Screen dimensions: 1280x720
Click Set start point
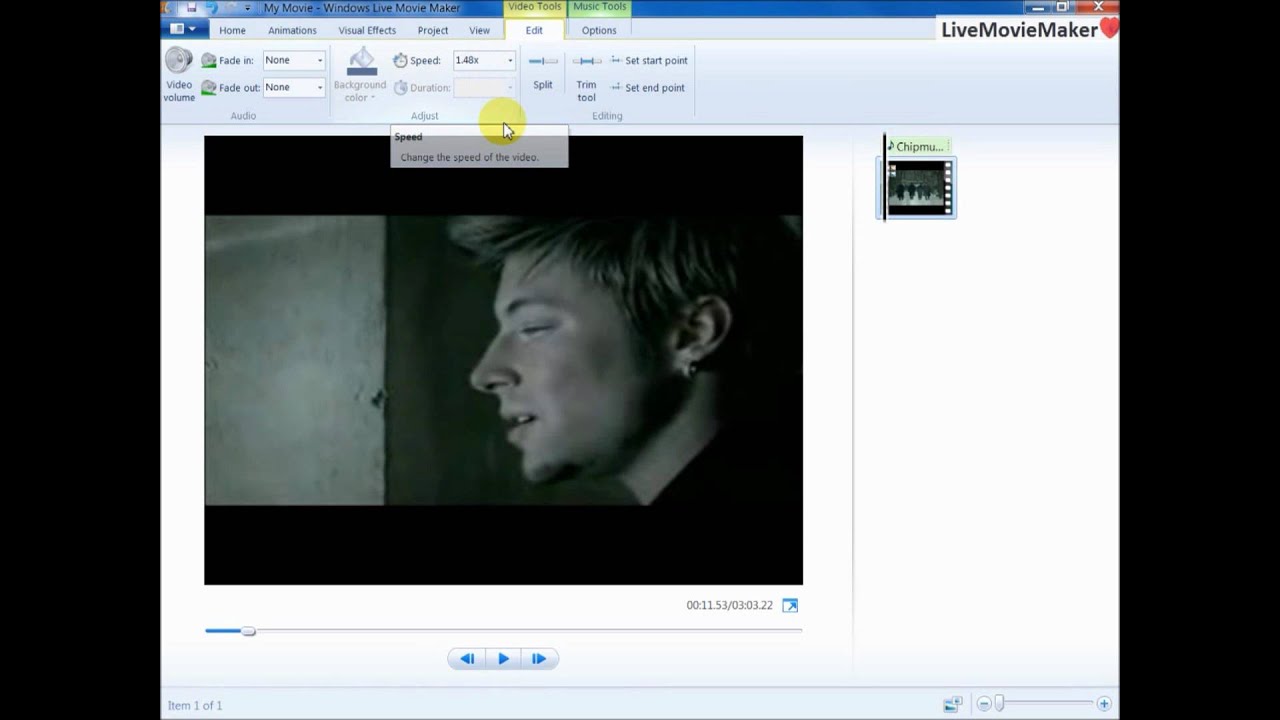click(x=648, y=60)
